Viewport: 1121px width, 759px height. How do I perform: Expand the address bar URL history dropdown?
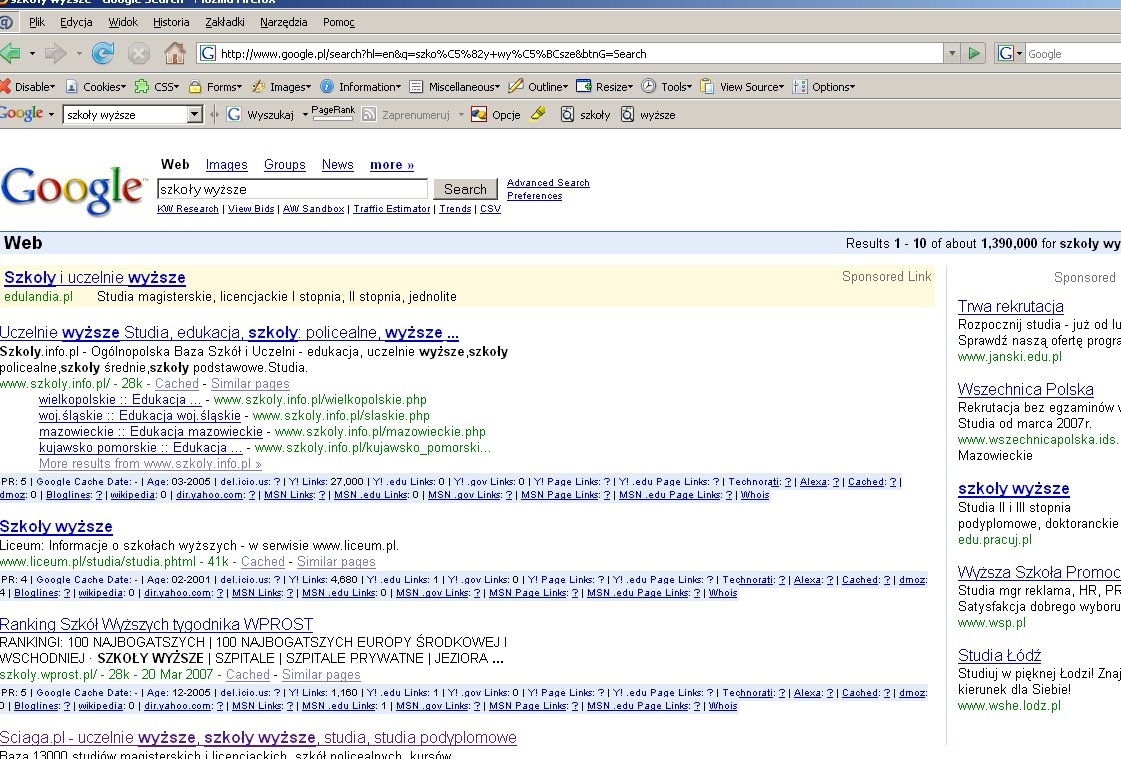tap(952, 54)
